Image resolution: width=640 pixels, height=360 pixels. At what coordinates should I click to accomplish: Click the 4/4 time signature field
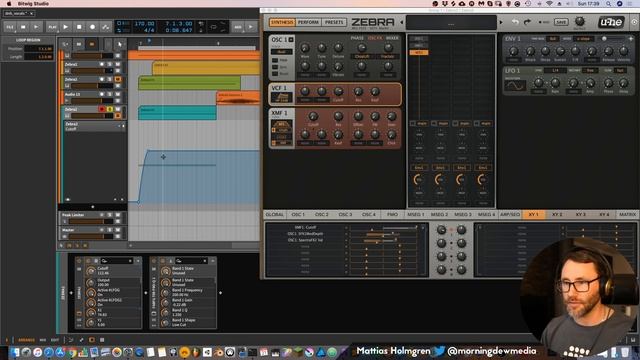(149, 30)
